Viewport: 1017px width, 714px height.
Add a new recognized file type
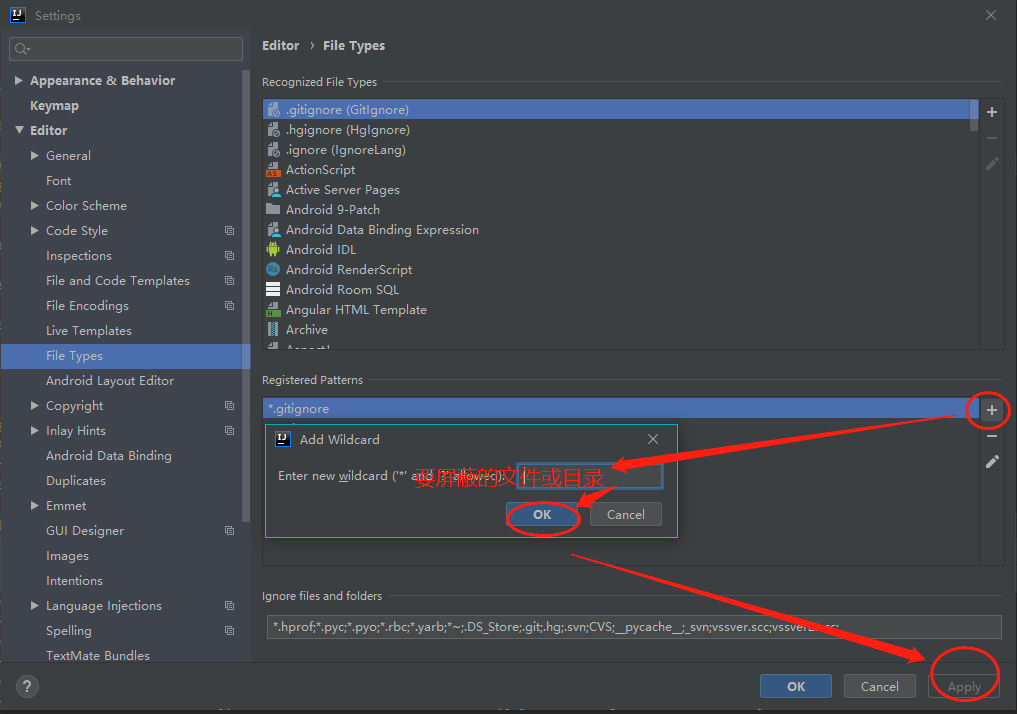coord(990,112)
